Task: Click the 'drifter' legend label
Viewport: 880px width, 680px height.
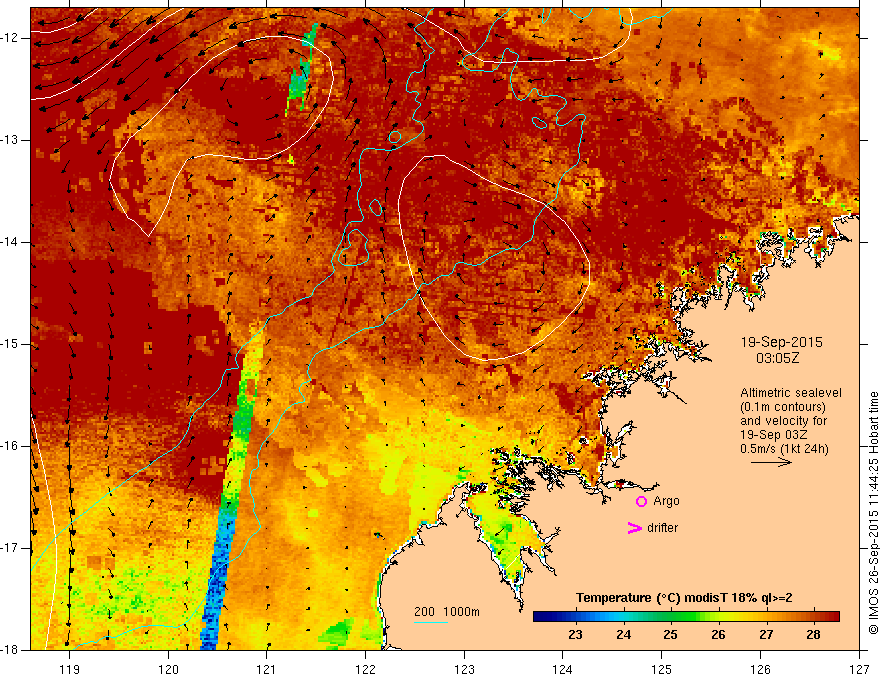Action: click(662, 528)
